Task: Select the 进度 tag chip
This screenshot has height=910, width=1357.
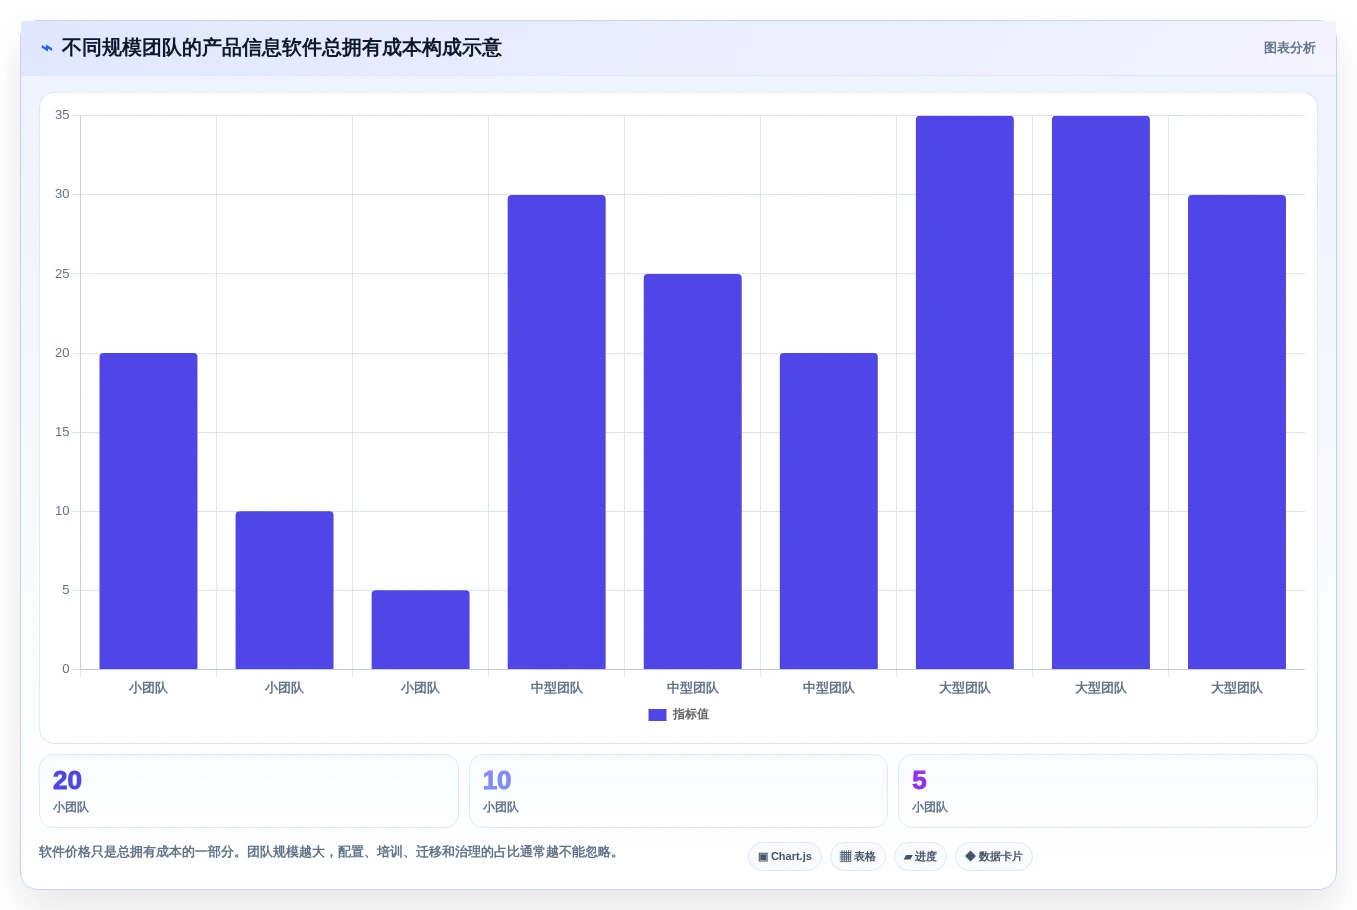Action: (920, 857)
